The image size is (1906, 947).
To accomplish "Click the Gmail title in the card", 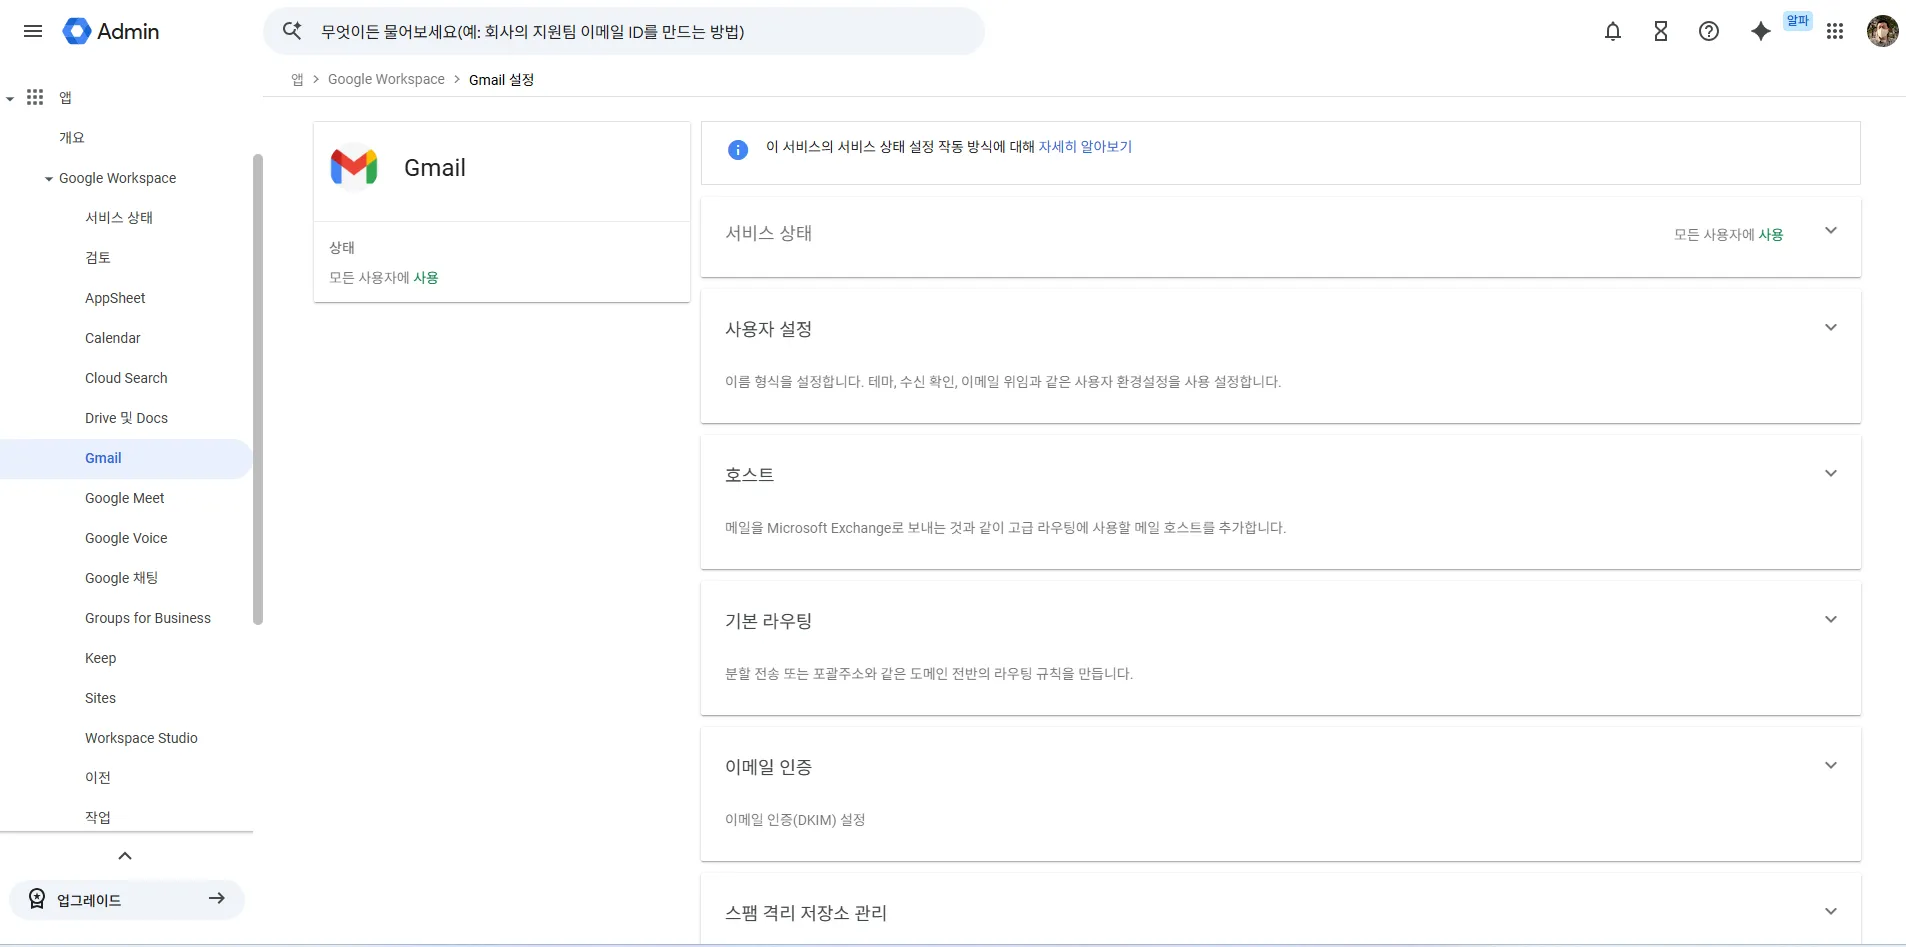I will point(435,168).
